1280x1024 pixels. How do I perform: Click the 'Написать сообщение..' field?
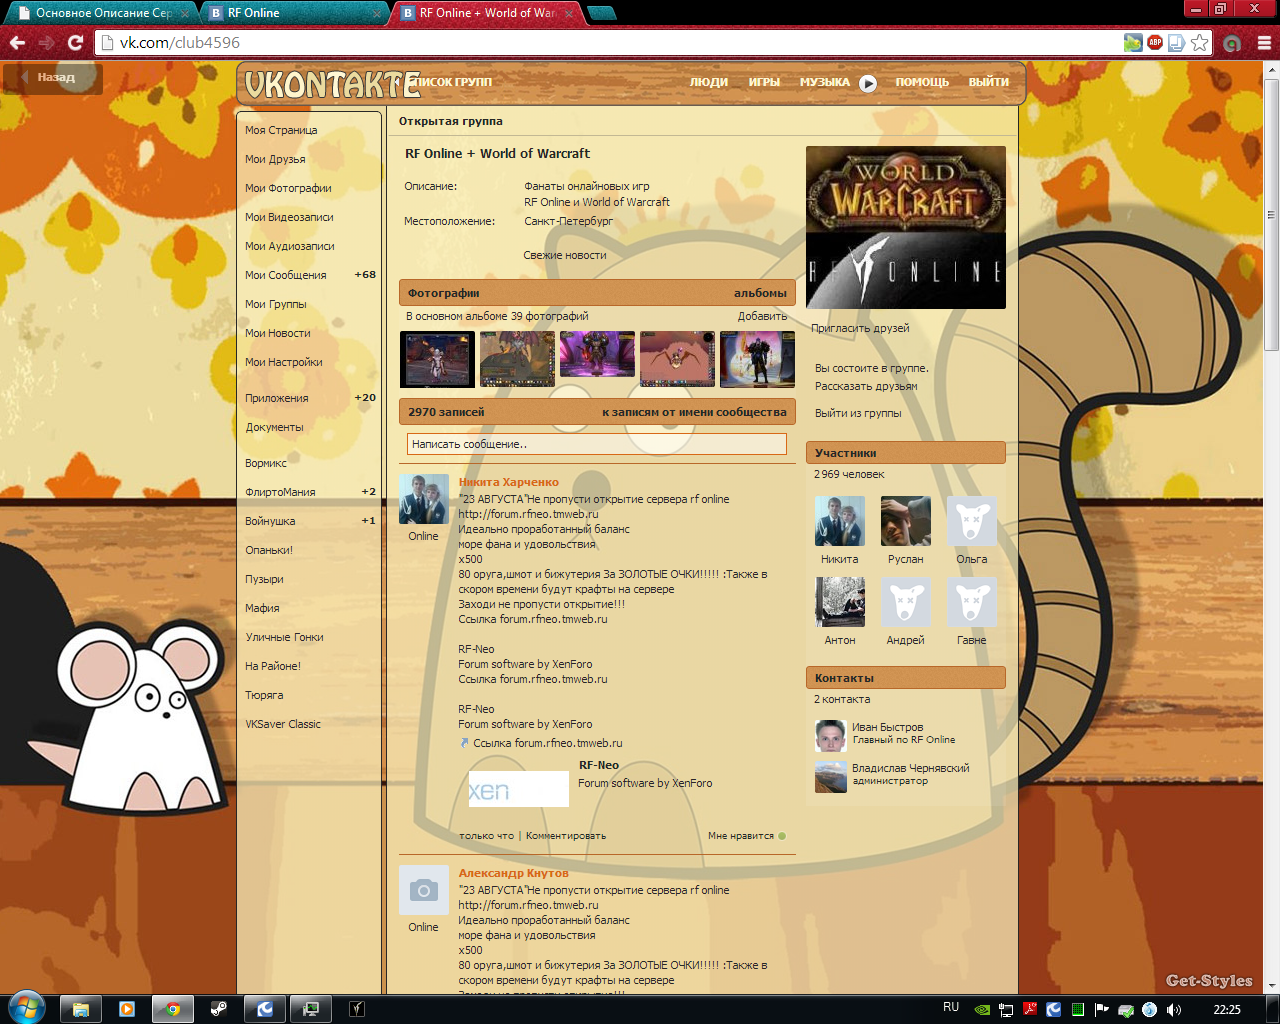coord(597,444)
